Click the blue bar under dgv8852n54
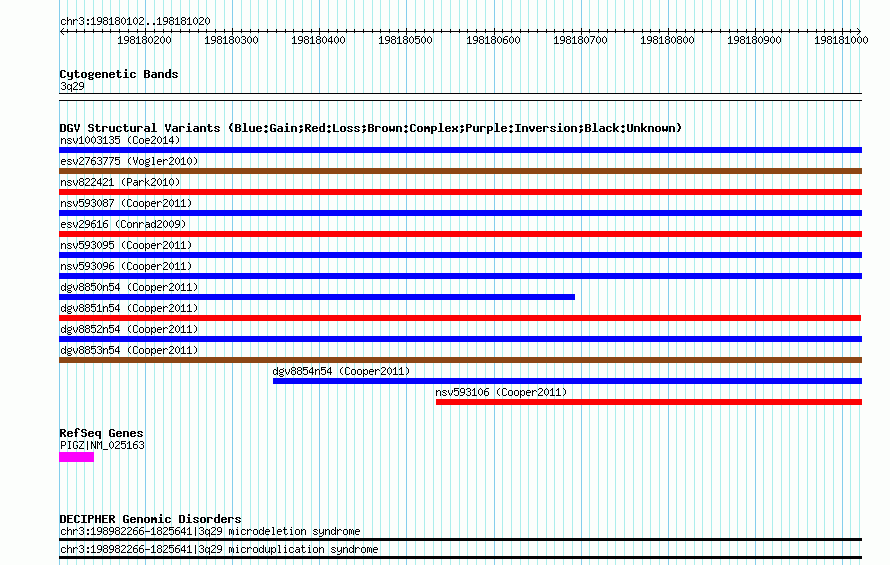This screenshot has width=890, height=565. [x=460, y=339]
